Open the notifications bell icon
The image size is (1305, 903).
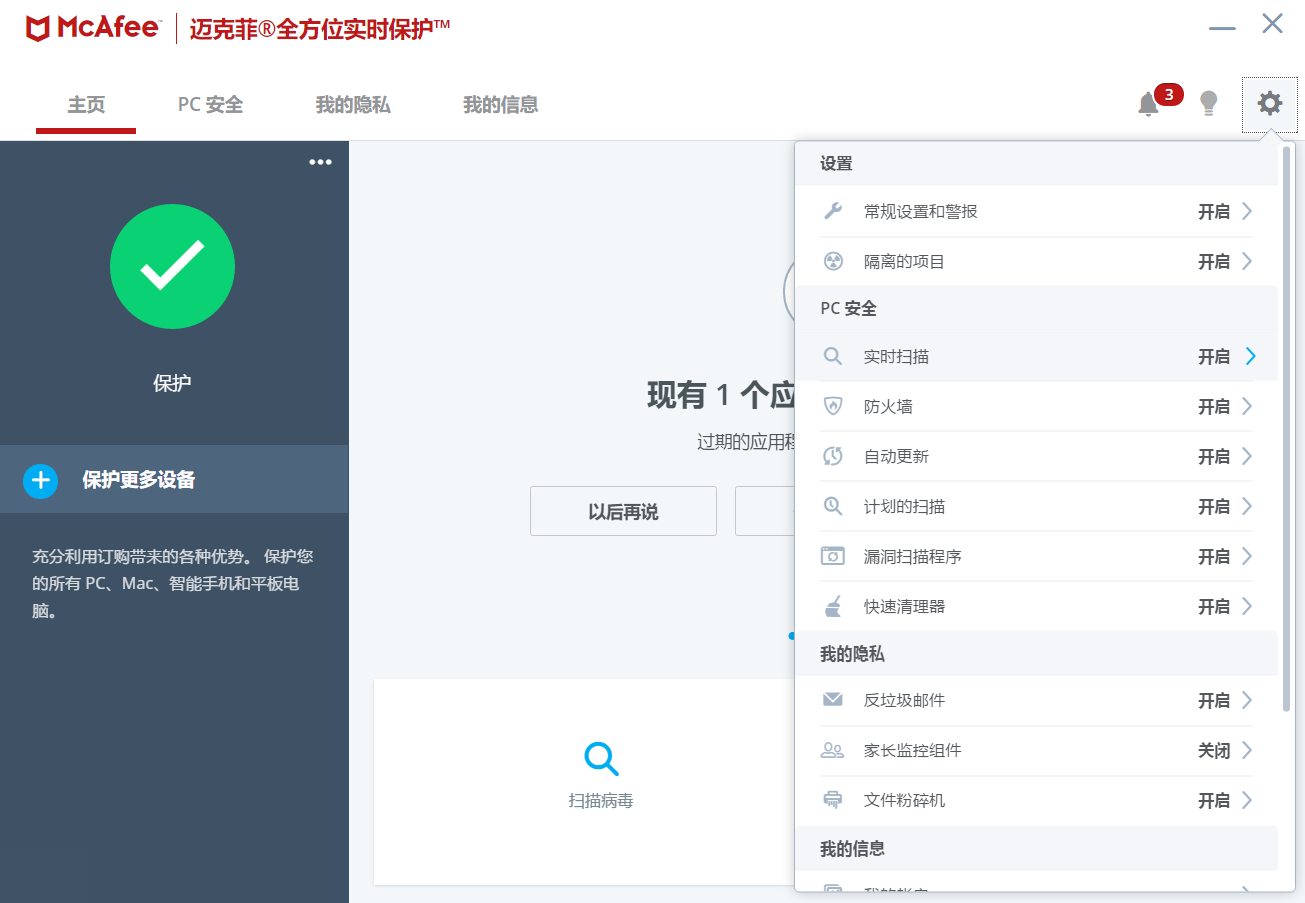point(1148,104)
